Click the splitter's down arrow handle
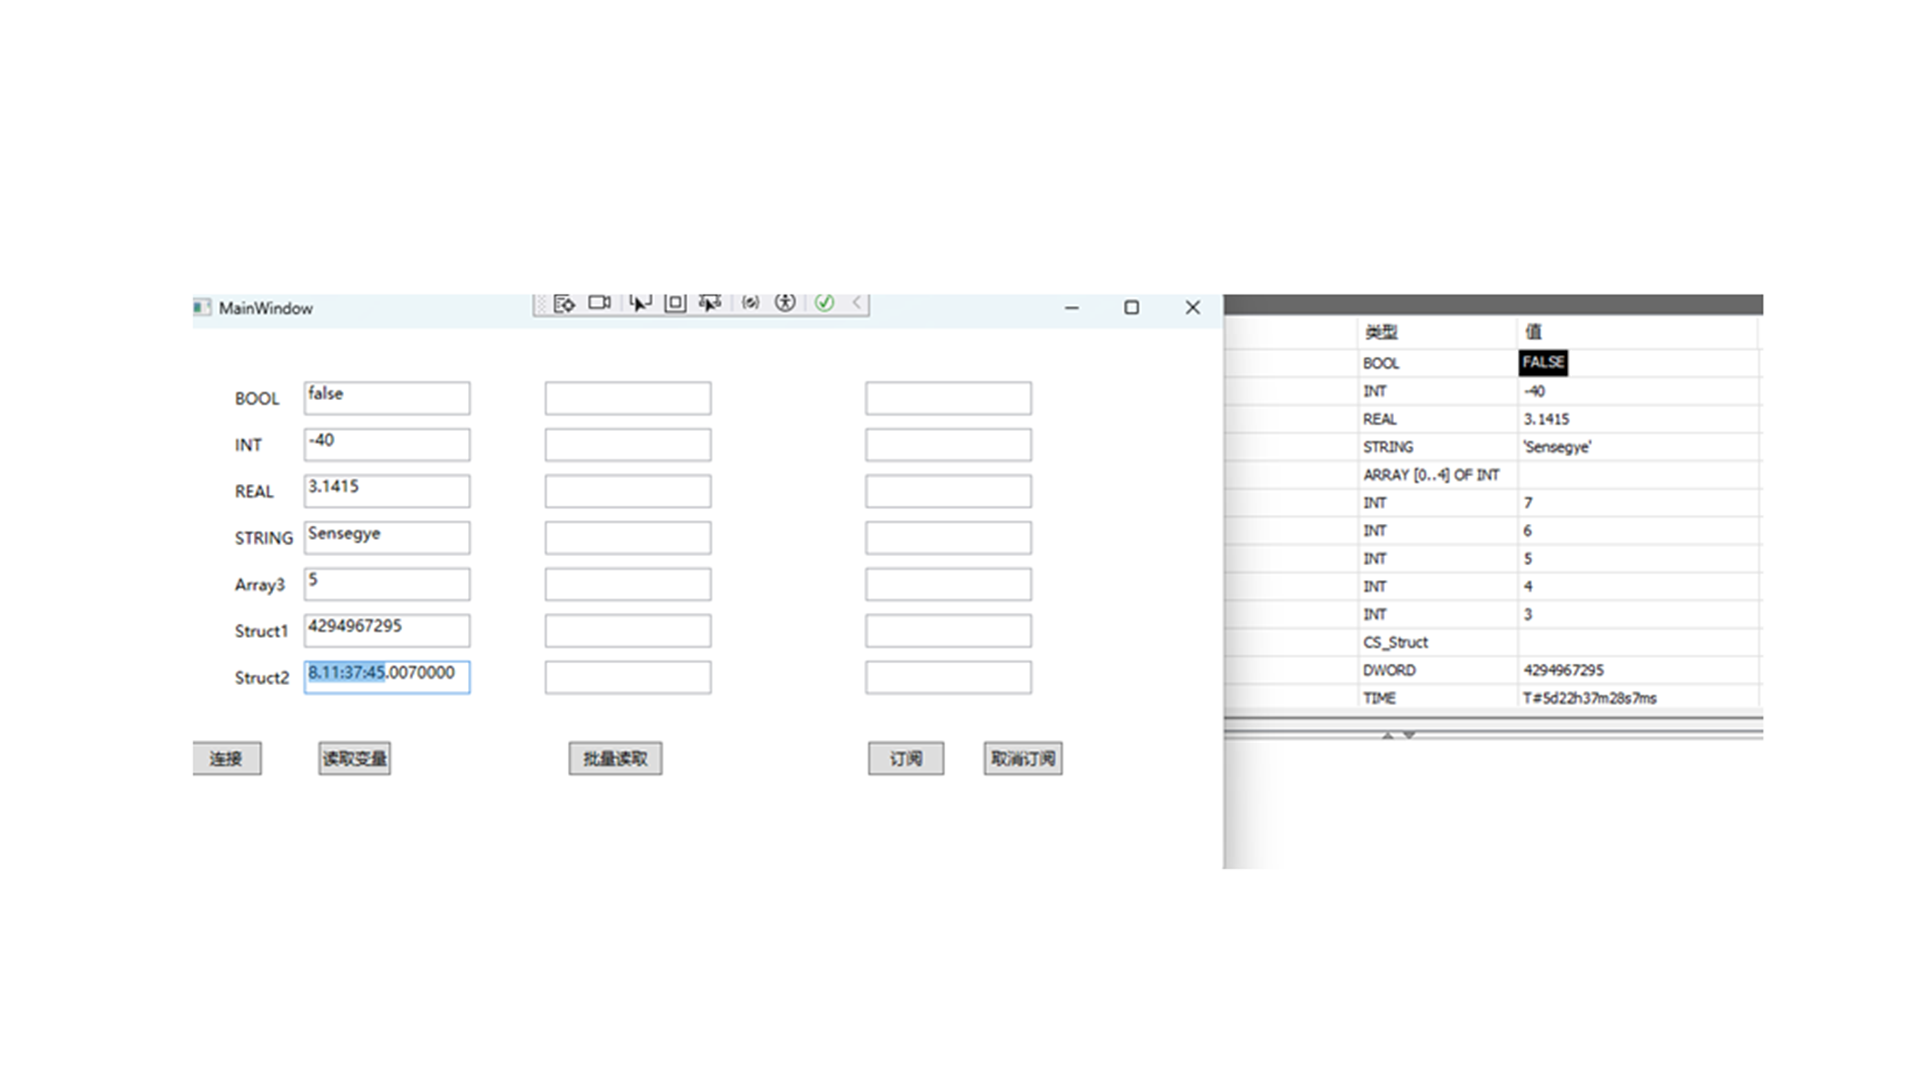1920x1080 pixels. [1409, 735]
